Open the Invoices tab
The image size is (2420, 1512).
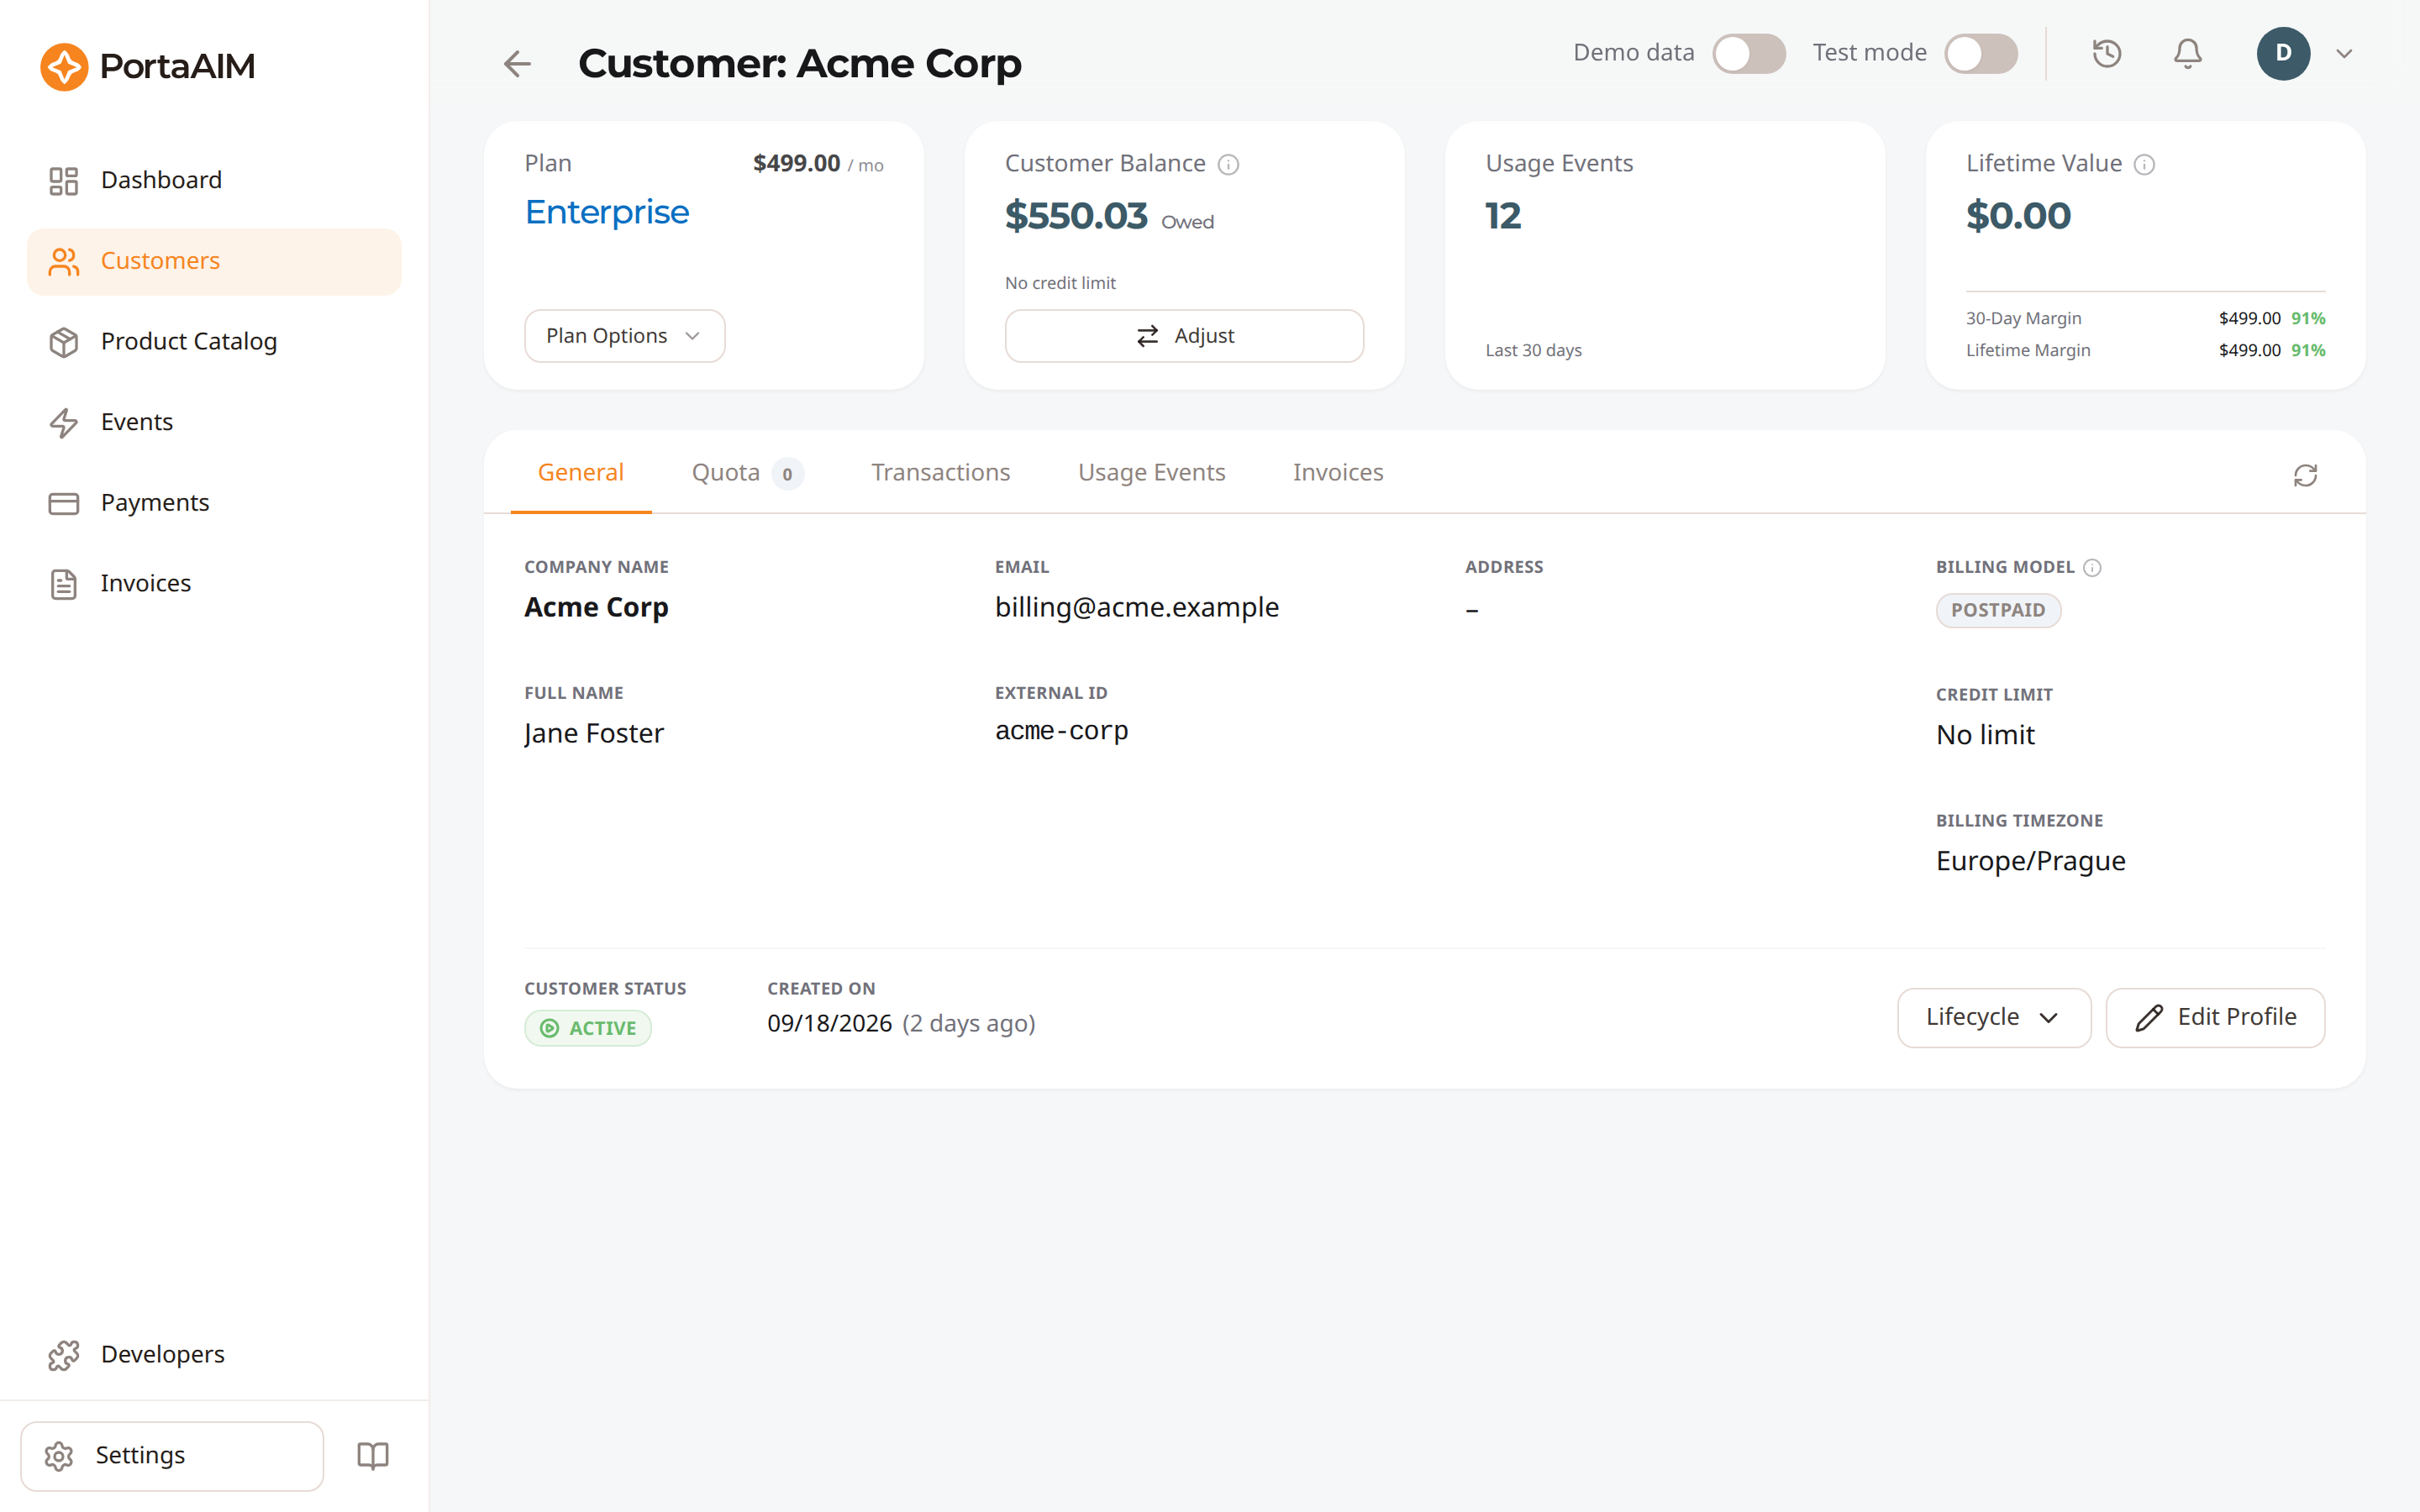[x=1338, y=472]
